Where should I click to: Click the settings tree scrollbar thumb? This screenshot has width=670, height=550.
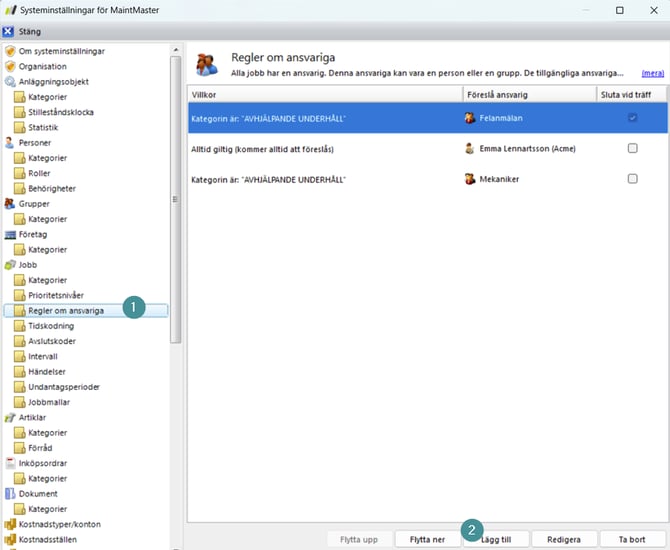point(176,200)
